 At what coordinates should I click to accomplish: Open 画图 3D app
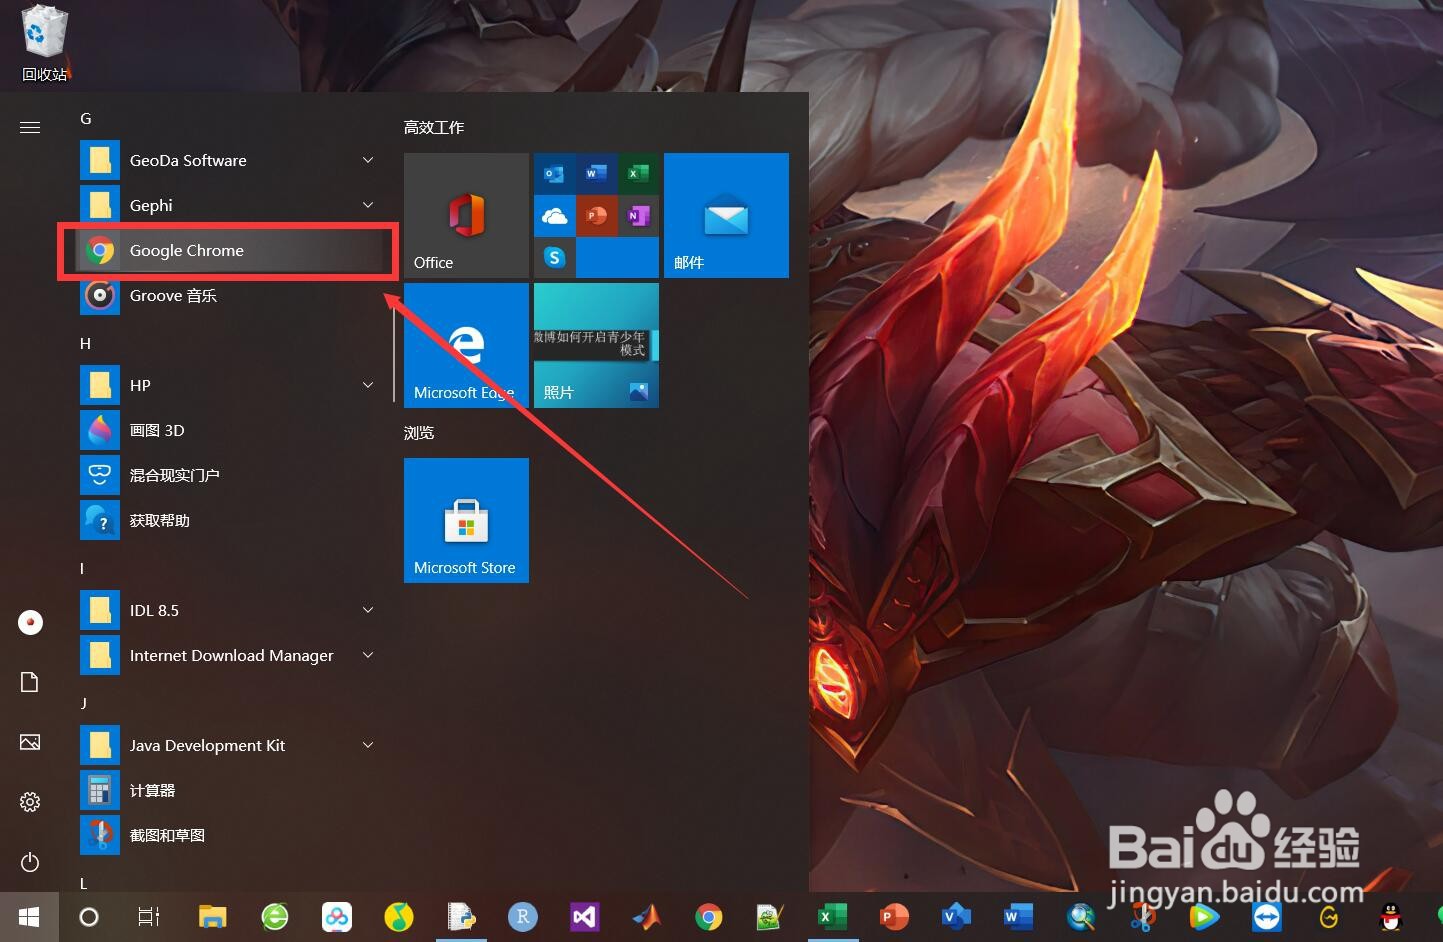[230, 430]
